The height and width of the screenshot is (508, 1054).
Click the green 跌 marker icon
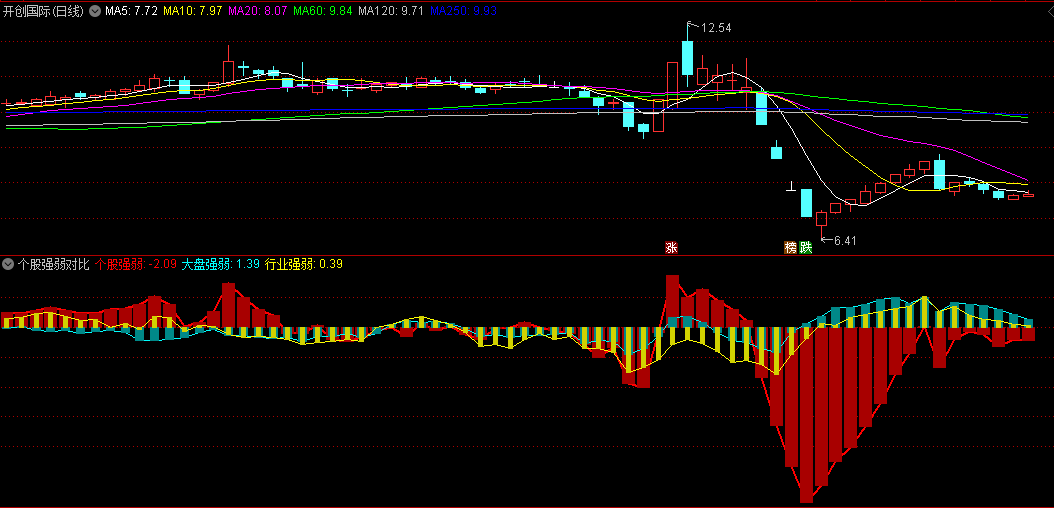tap(806, 247)
